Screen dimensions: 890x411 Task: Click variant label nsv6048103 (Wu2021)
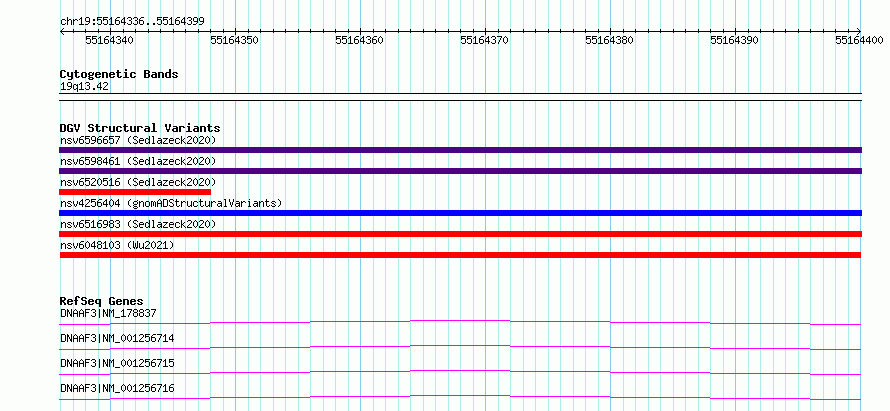(117, 245)
